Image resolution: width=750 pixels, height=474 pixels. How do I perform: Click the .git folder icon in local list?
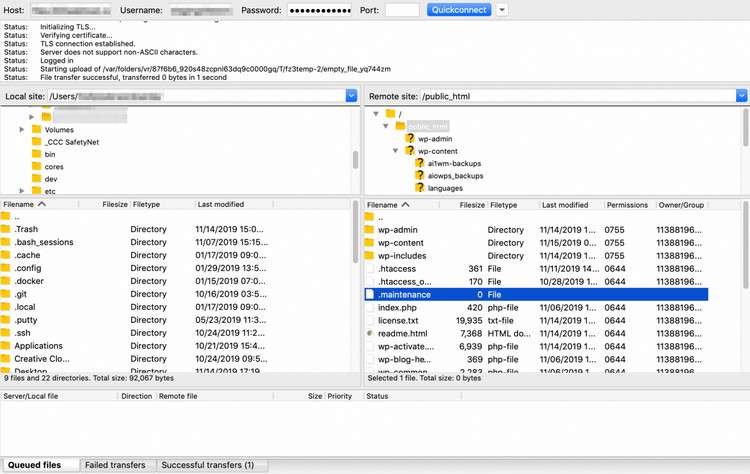click(6, 294)
